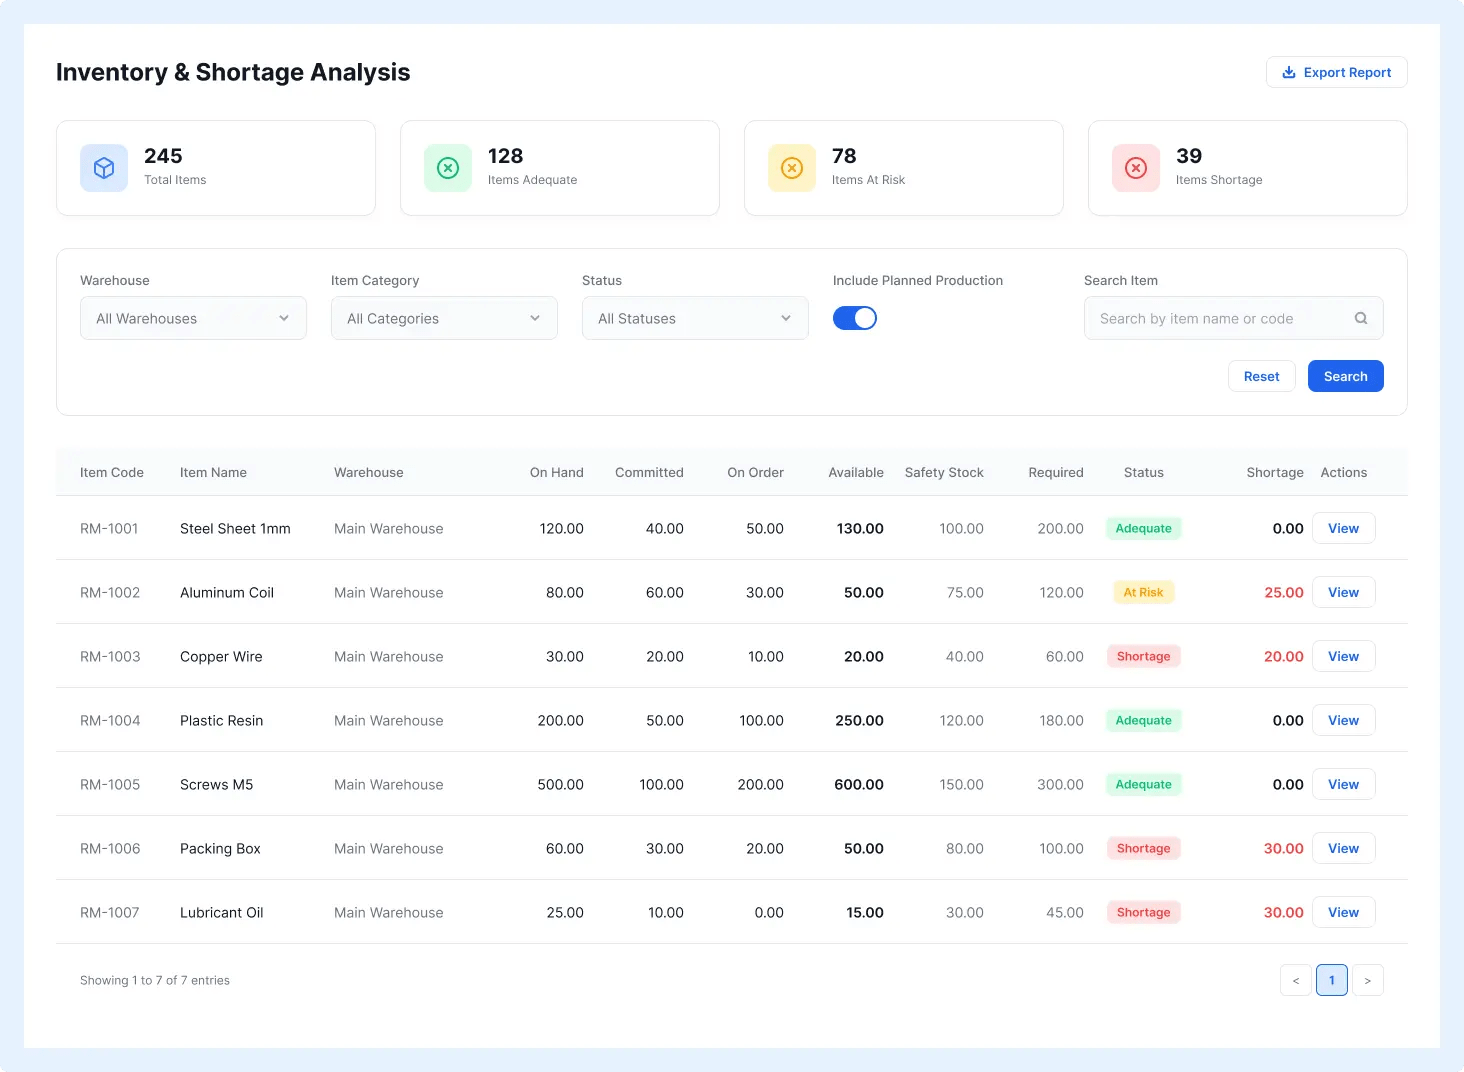Reset the filters

pyautogui.click(x=1262, y=376)
